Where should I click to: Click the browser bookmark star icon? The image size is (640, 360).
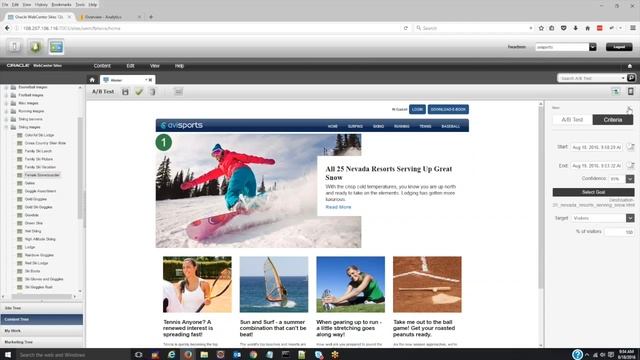click(541, 28)
